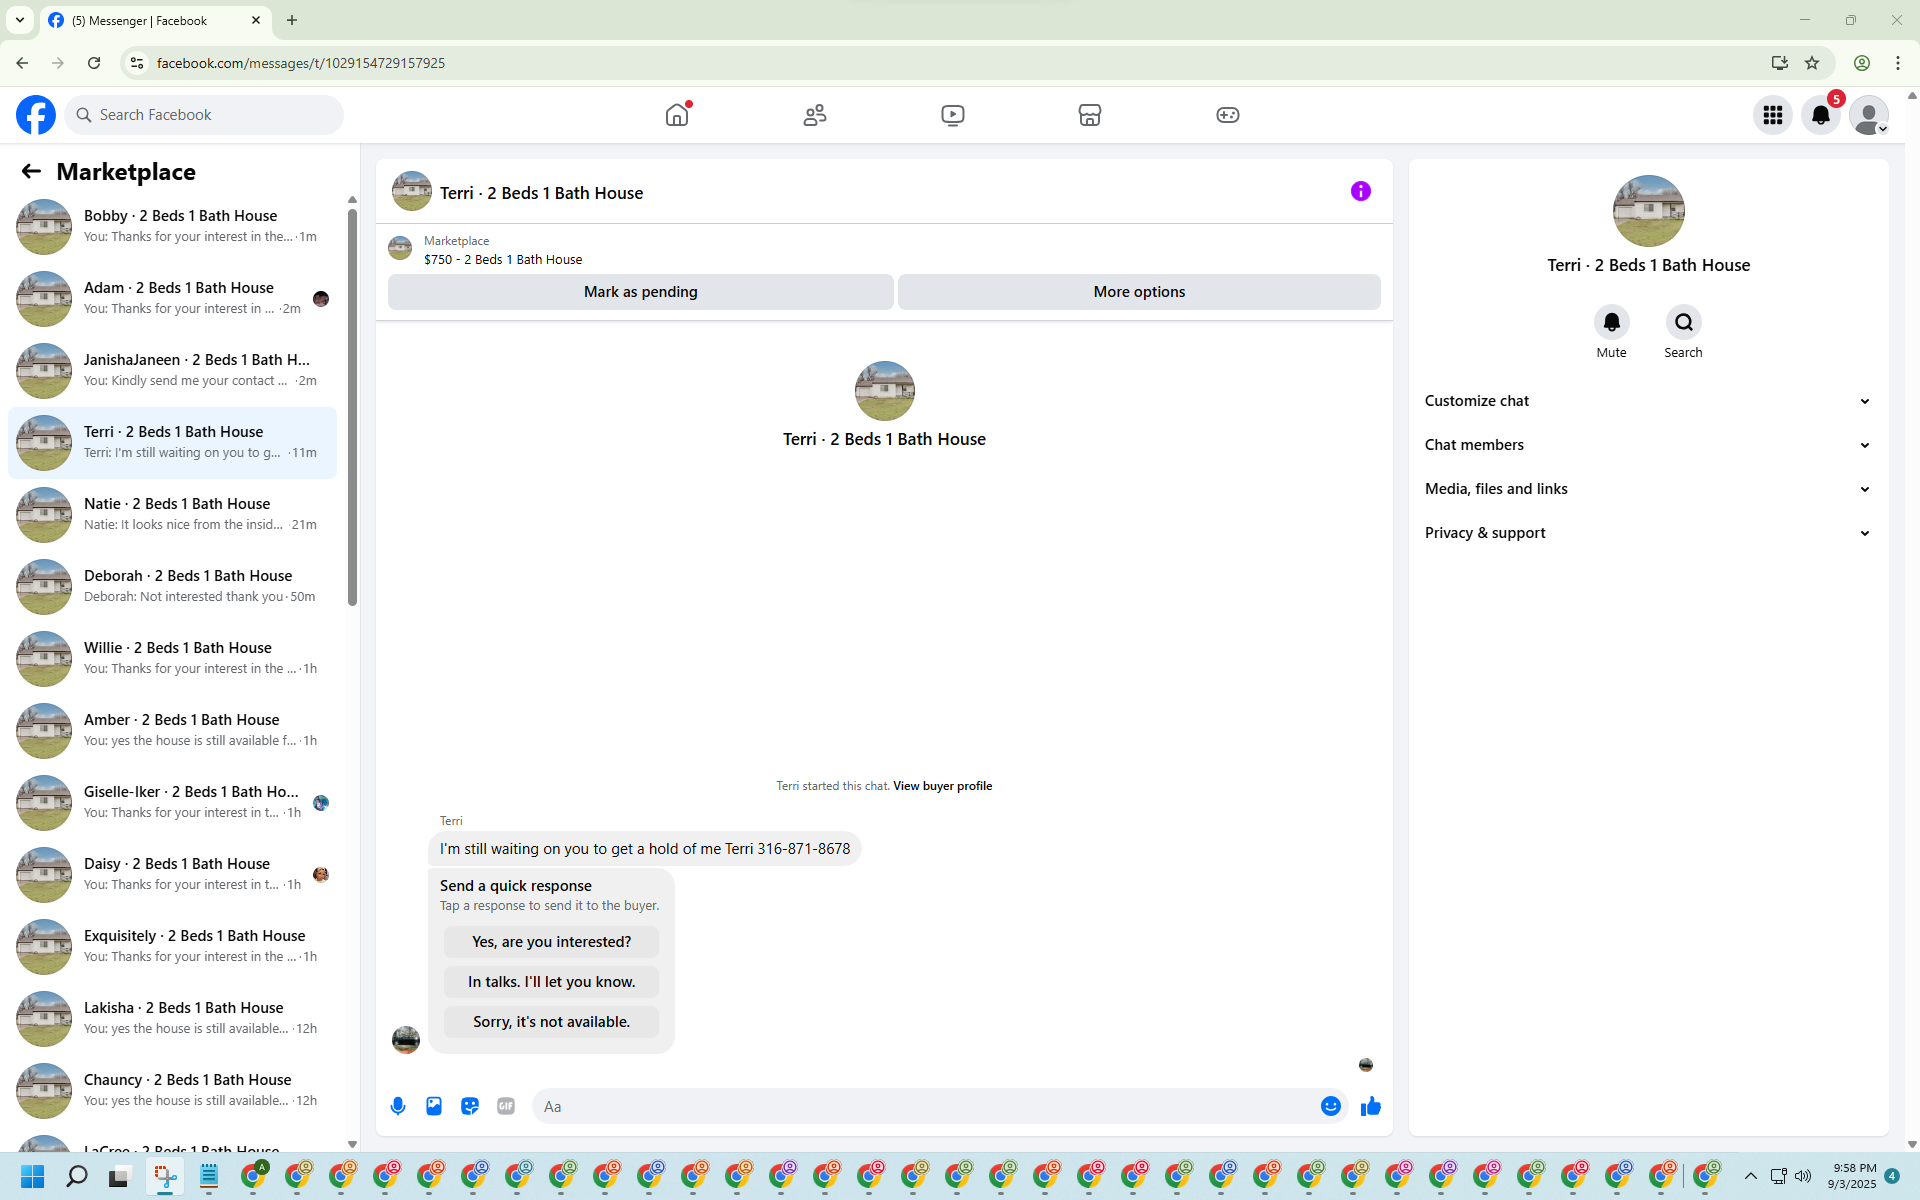Open View buyer profile link
Viewport: 1920px width, 1200px height.
[942, 786]
